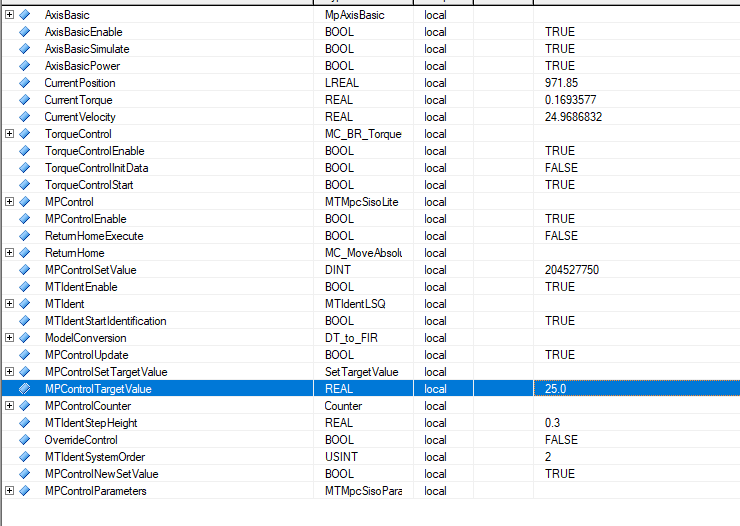Click the USINT type of MTIdentSystemOrder
Image resolution: width=740 pixels, height=526 pixels.
341,457
